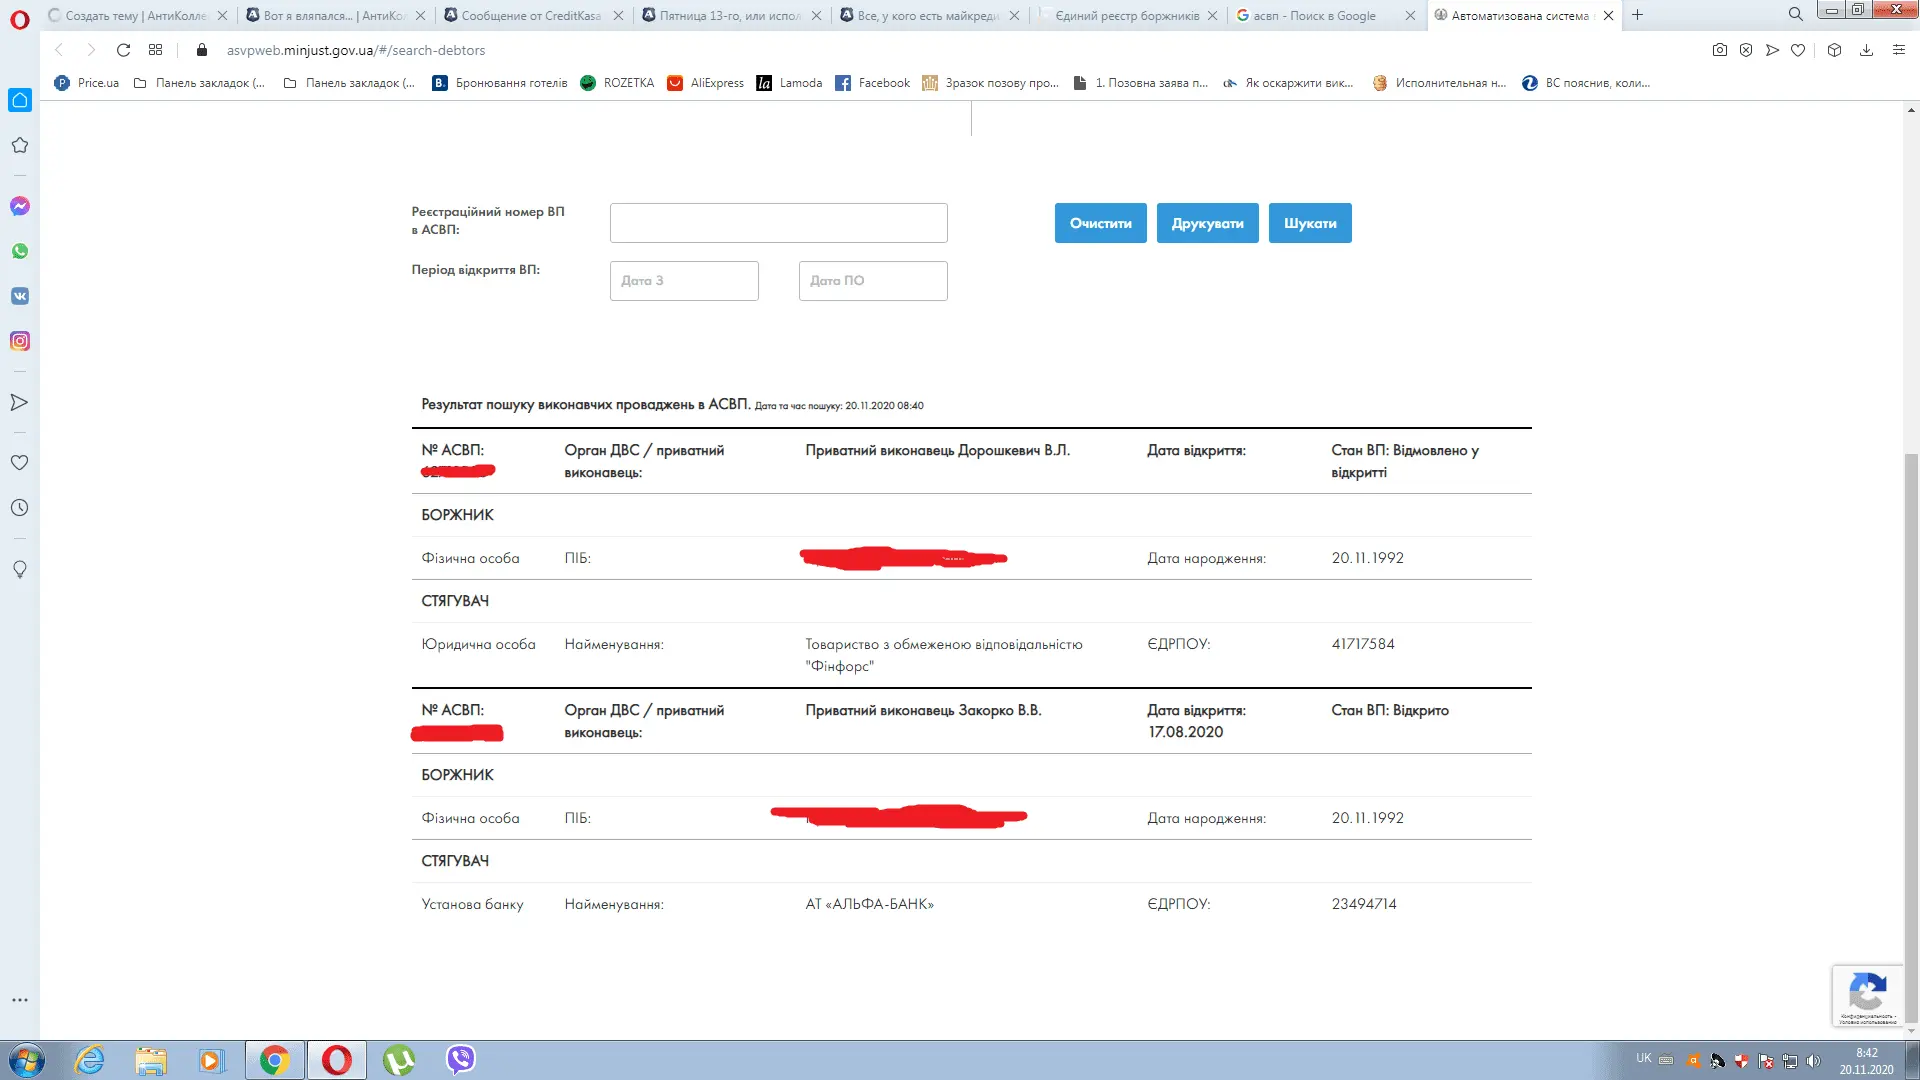Open Opera easy setup menu icon
Screen dimensions: 1920x1080
coord(1898,50)
